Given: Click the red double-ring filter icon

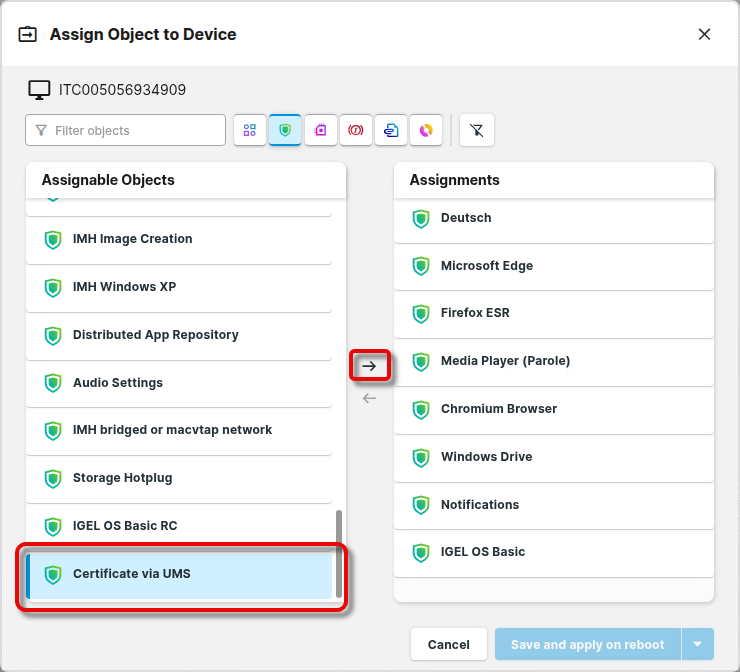Looking at the screenshot, I should [x=355, y=130].
